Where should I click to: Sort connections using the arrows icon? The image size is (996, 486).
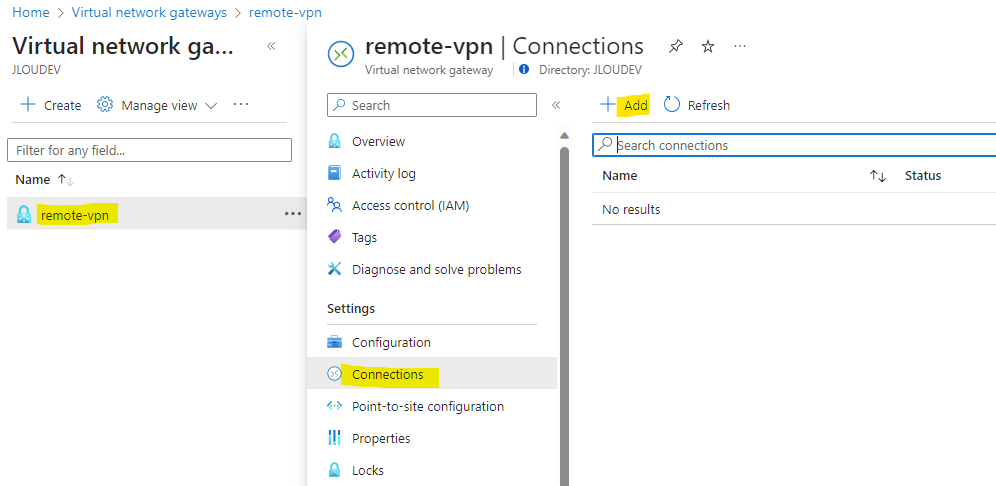click(x=878, y=176)
